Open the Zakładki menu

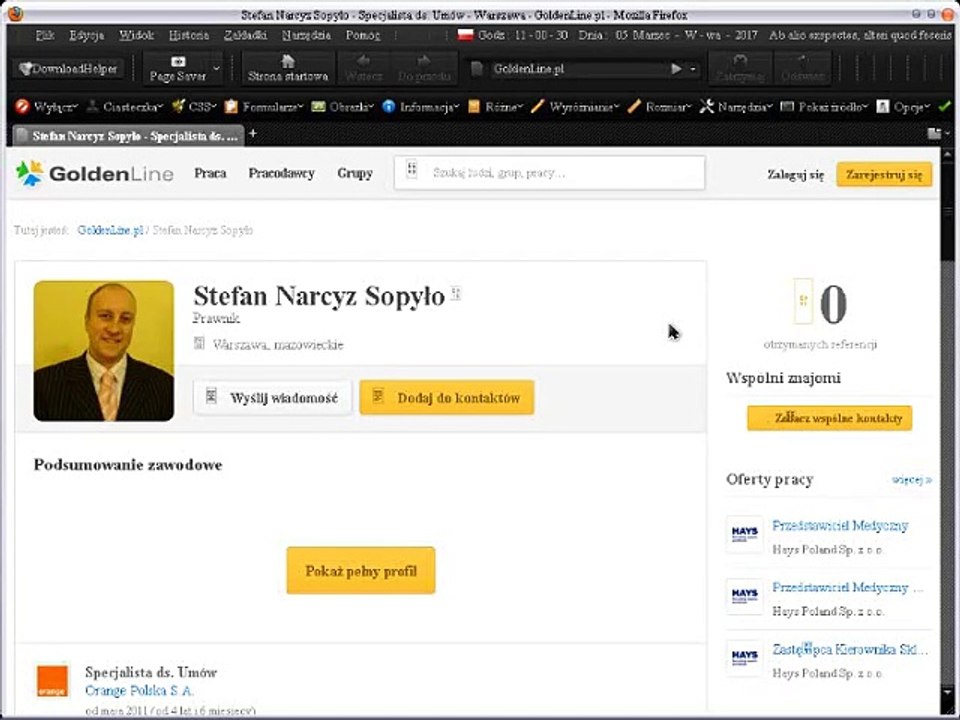point(245,35)
